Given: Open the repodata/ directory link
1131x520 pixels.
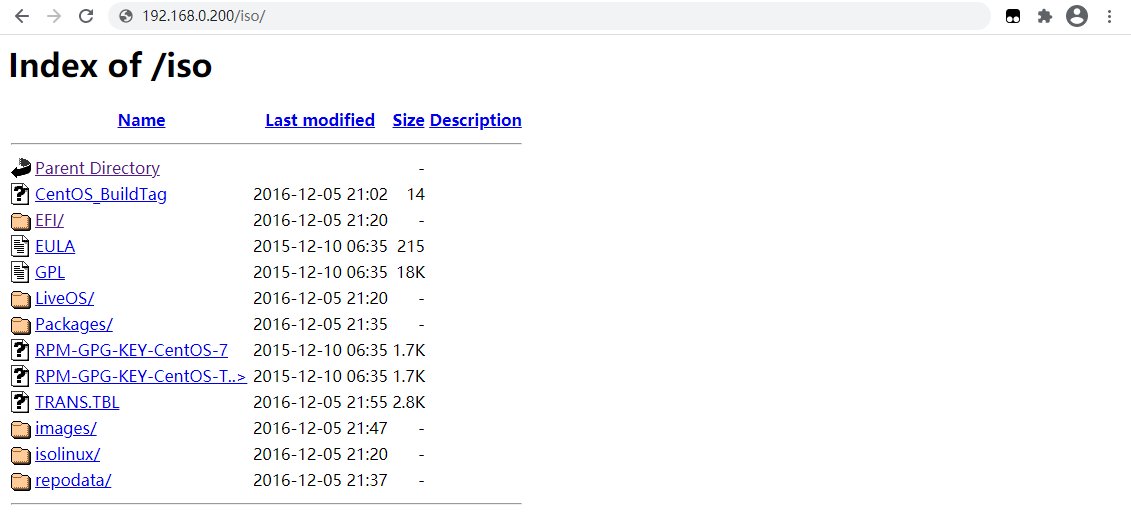Looking at the screenshot, I should tap(73, 480).
